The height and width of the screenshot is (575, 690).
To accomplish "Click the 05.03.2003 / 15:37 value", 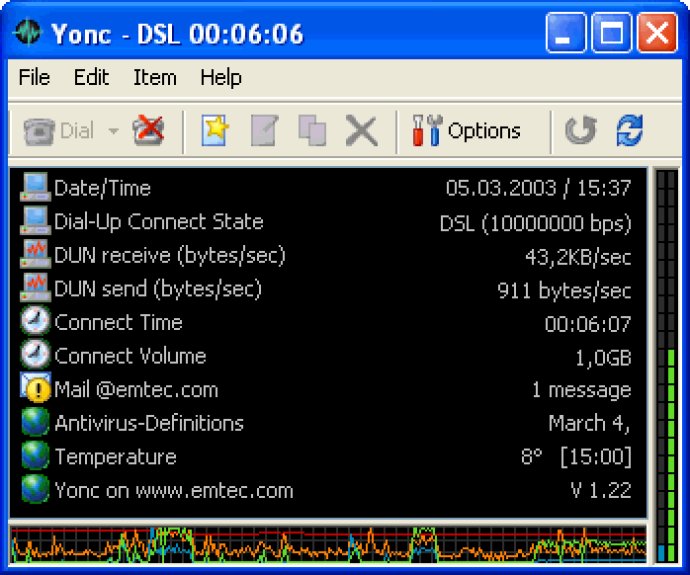I will pyautogui.click(x=538, y=188).
